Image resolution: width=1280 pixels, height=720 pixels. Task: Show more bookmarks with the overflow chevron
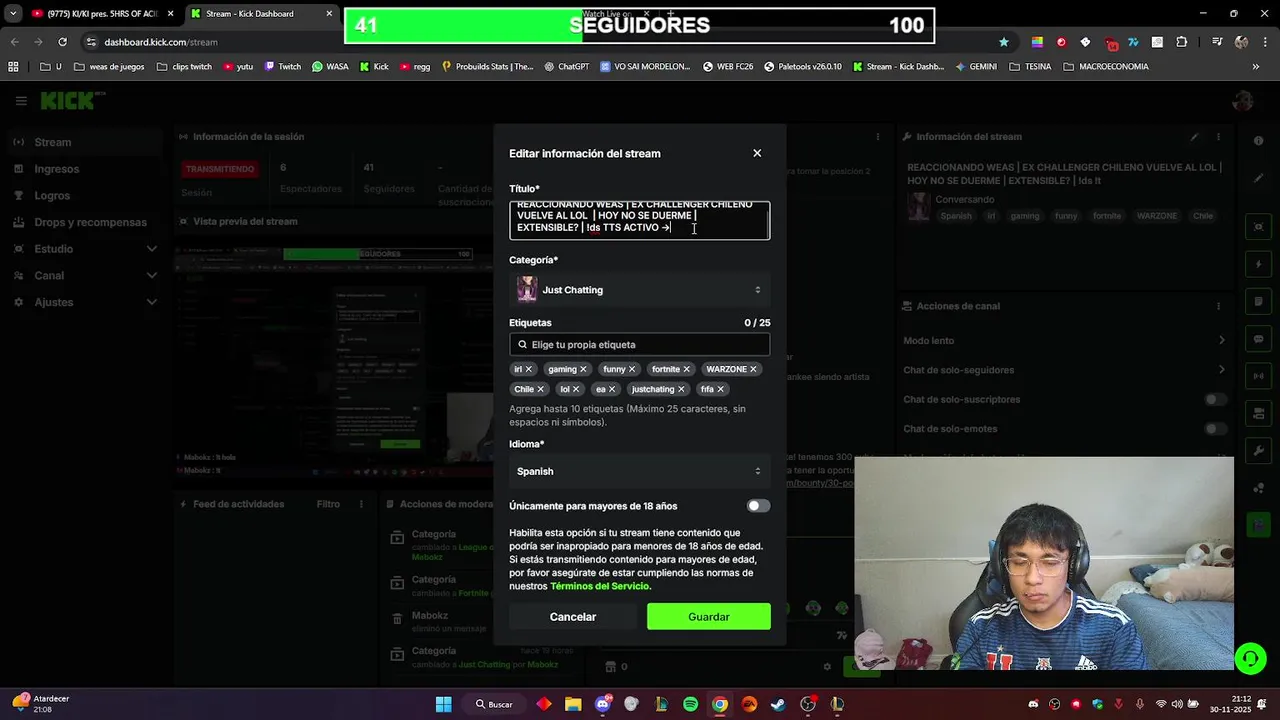1256,67
